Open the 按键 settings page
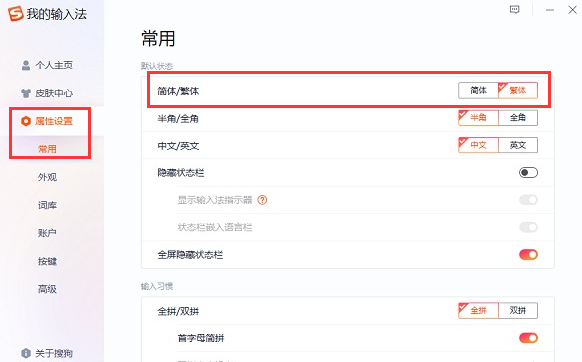The height and width of the screenshot is (362, 582). pyautogui.click(x=47, y=261)
